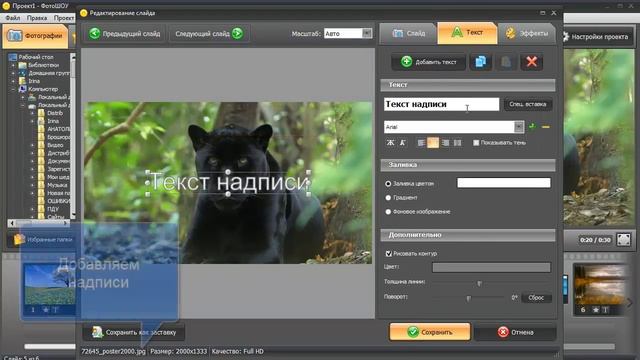Switch to the Слайд tab
Screen dimensions: 640x360
(409, 33)
